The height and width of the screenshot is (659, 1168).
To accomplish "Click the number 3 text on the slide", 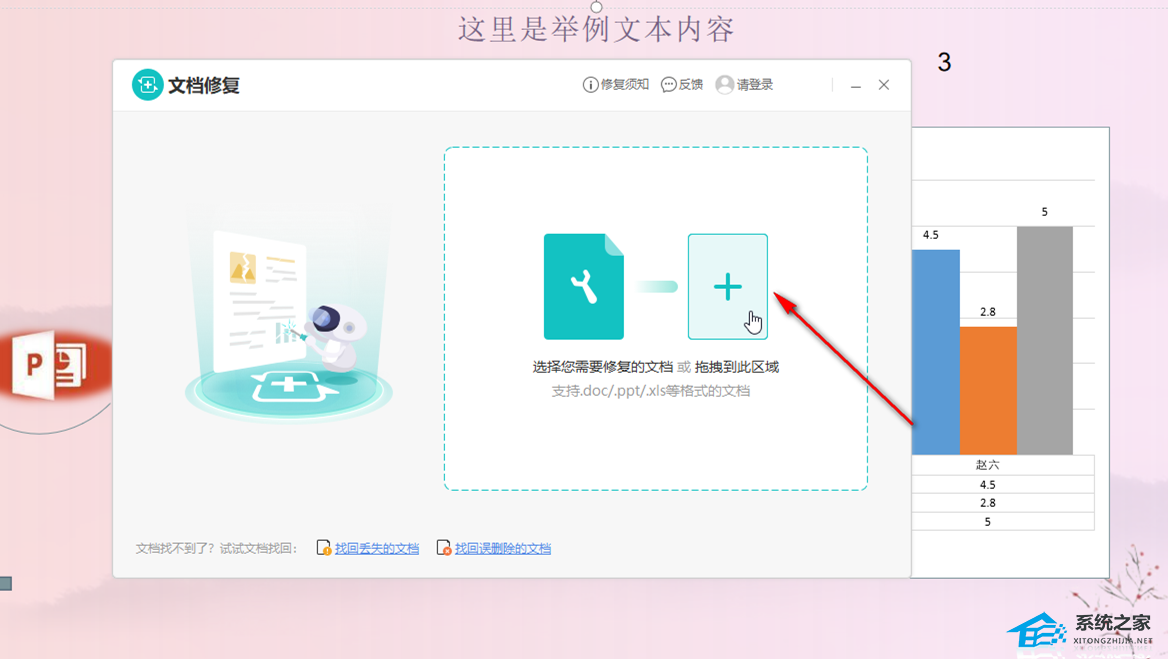I will coord(944,63).
